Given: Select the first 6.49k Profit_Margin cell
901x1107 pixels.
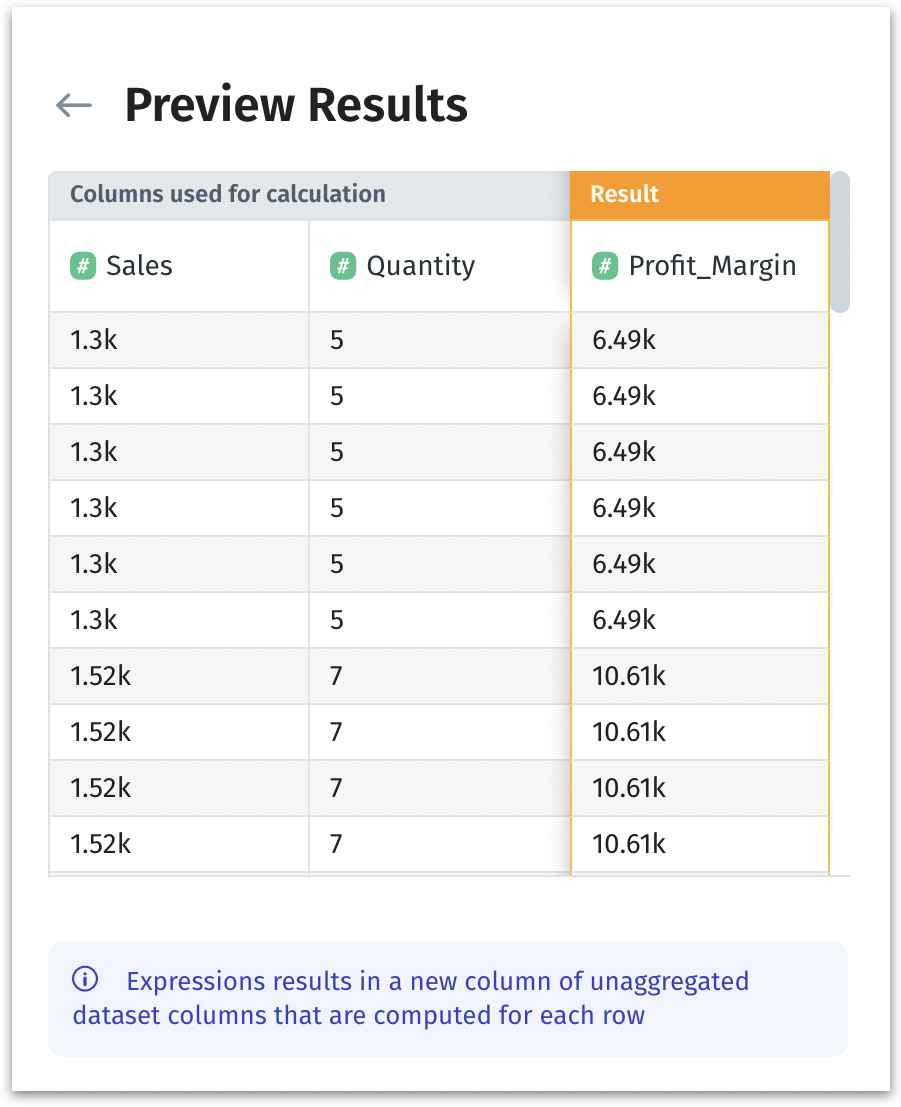Looking at the screenshot, I should point(624,340).
